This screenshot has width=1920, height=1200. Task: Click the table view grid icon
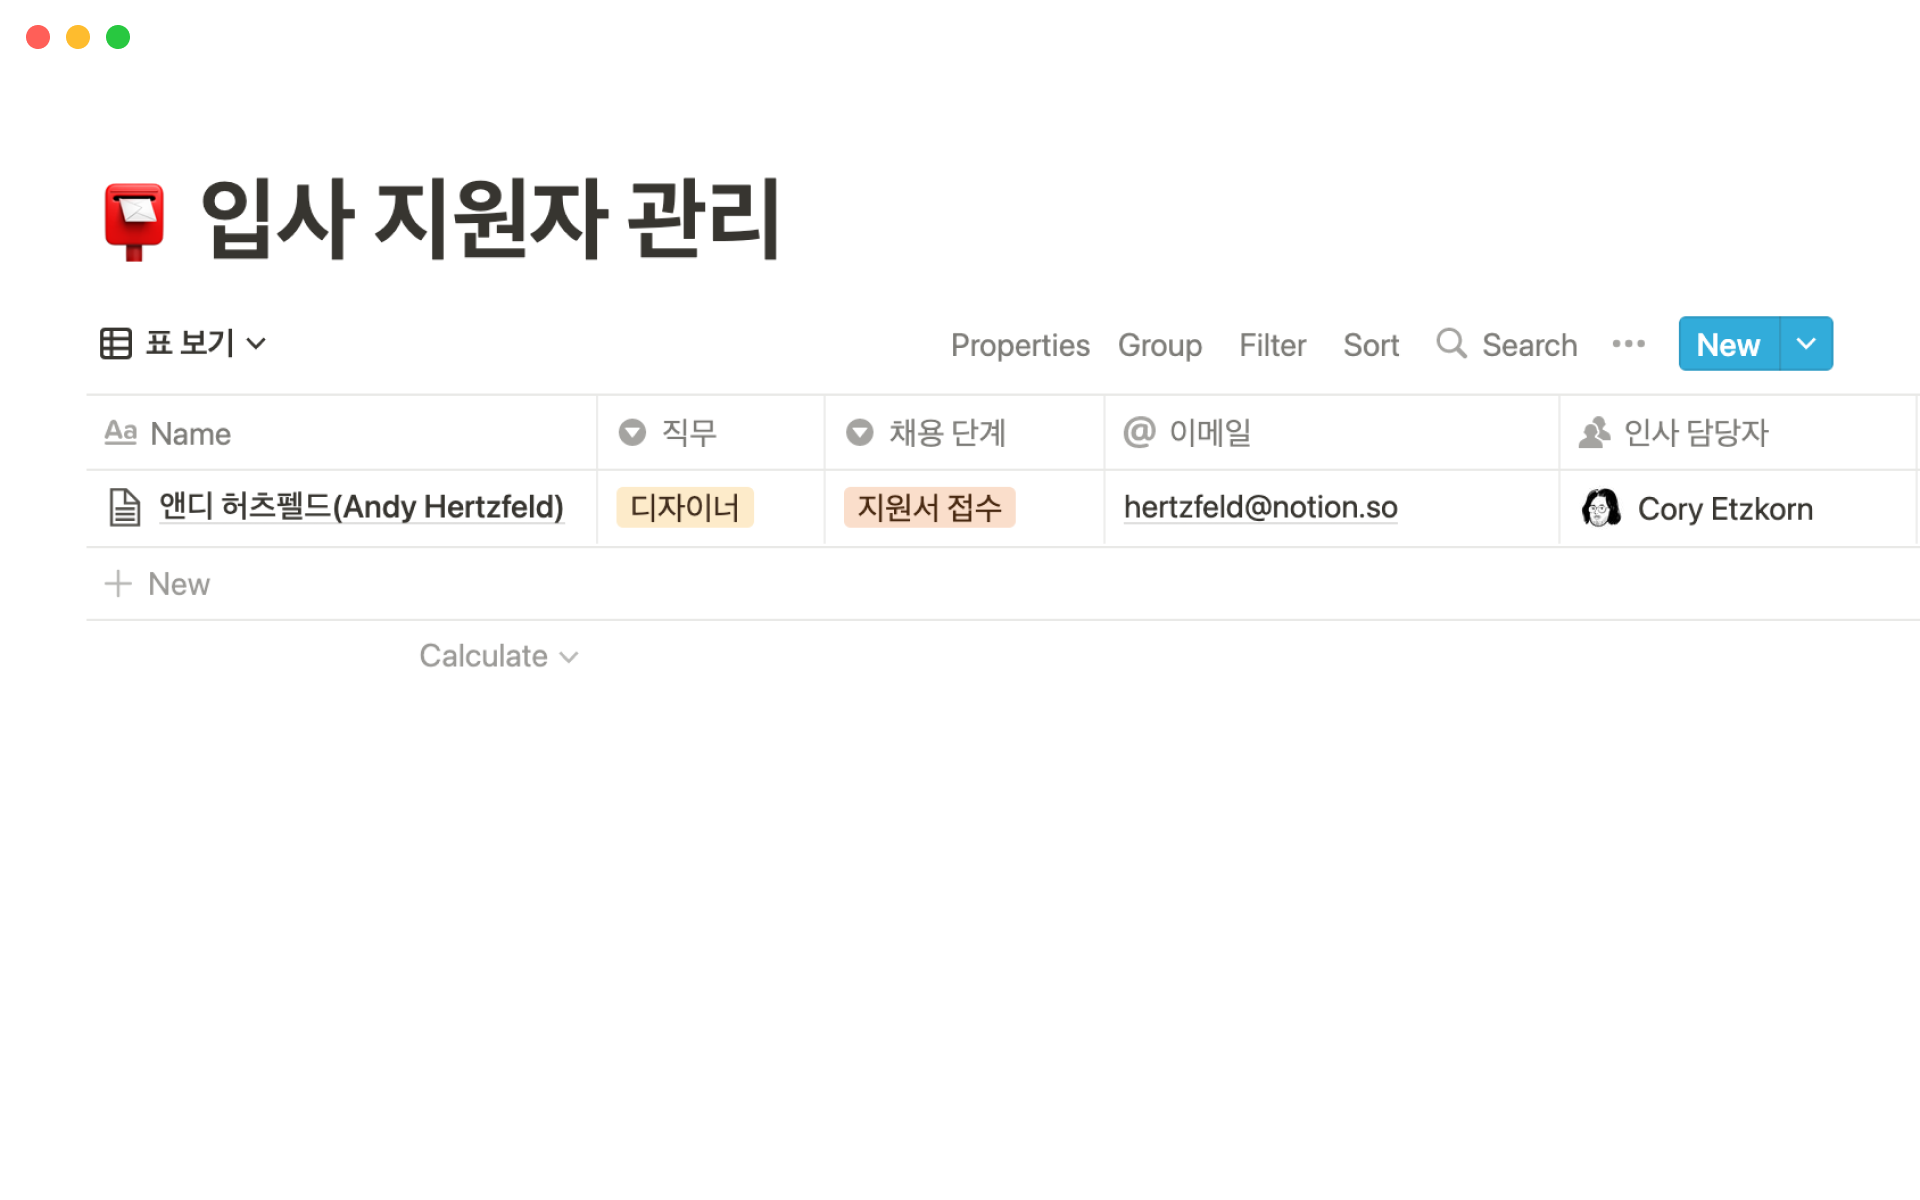click(116, 343)
